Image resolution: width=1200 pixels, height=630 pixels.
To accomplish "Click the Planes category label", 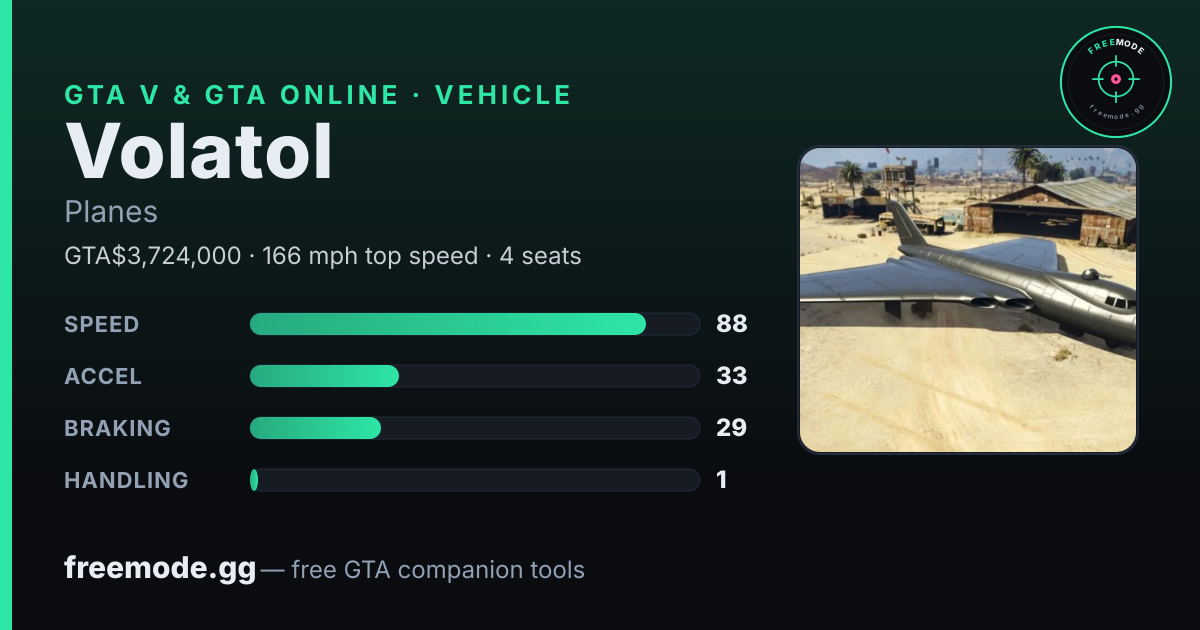I will point(111,212).
